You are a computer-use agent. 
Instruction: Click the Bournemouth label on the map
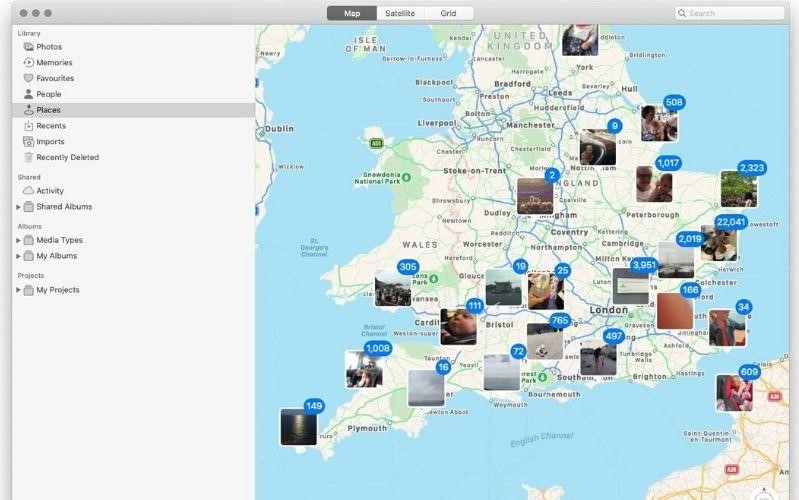[554, 394]
